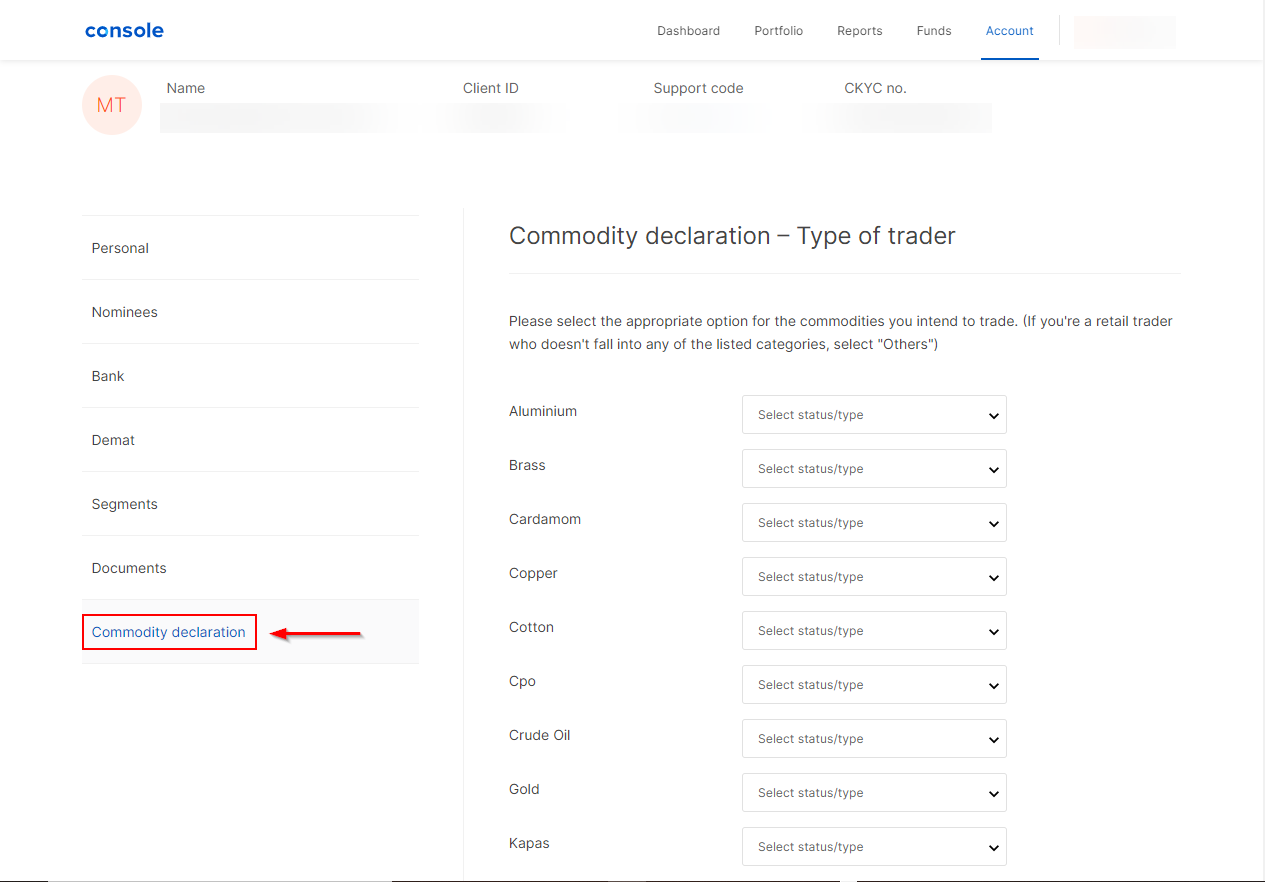
Task: Click the Support code header label
Action: [x=698, y=88]
